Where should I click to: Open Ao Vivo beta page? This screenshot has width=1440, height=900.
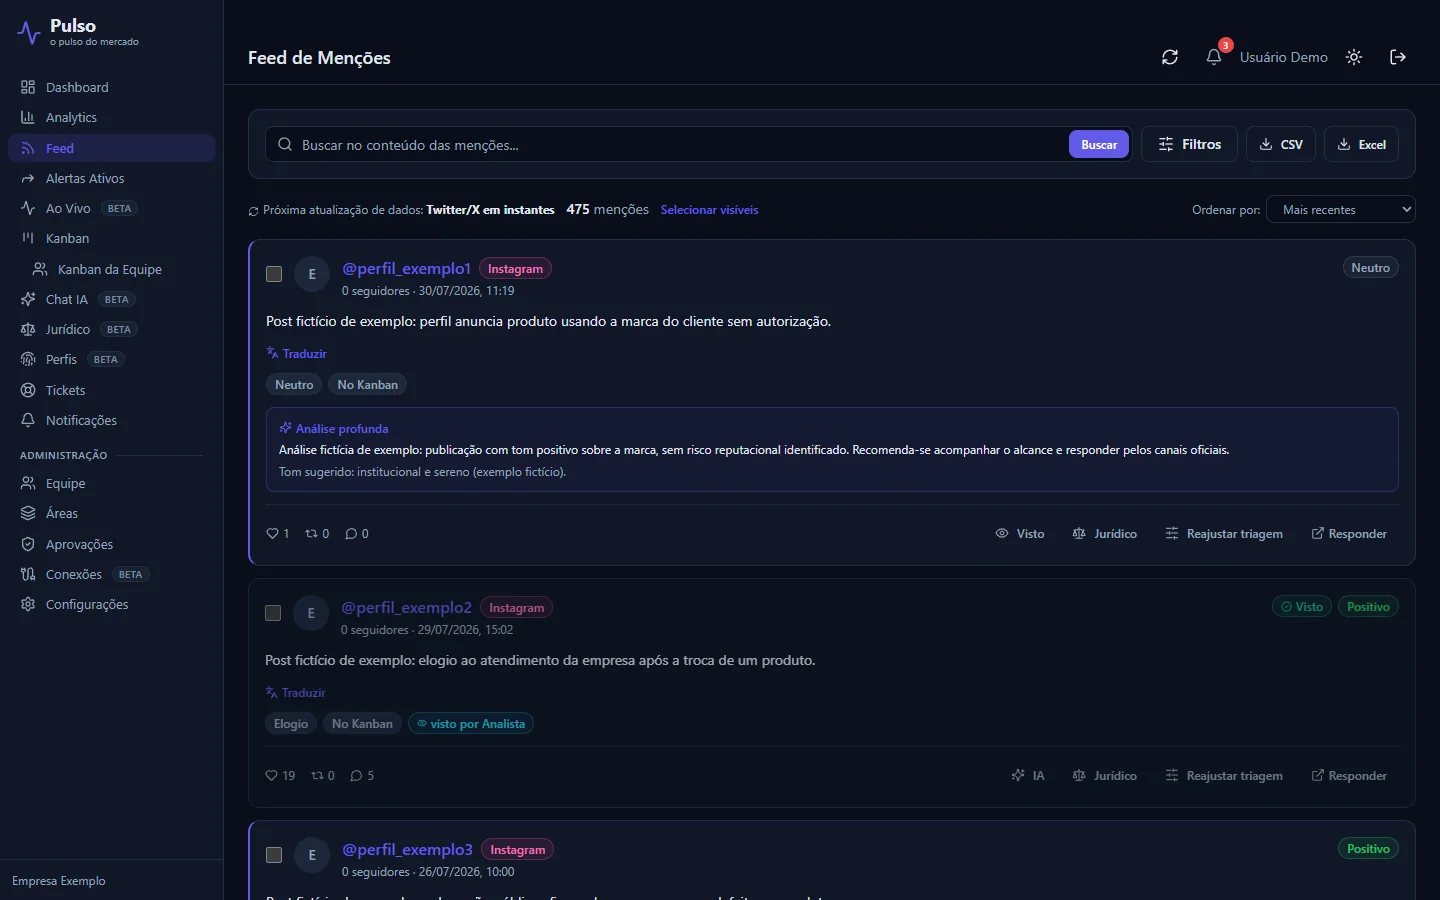click(x=112, y=208)
